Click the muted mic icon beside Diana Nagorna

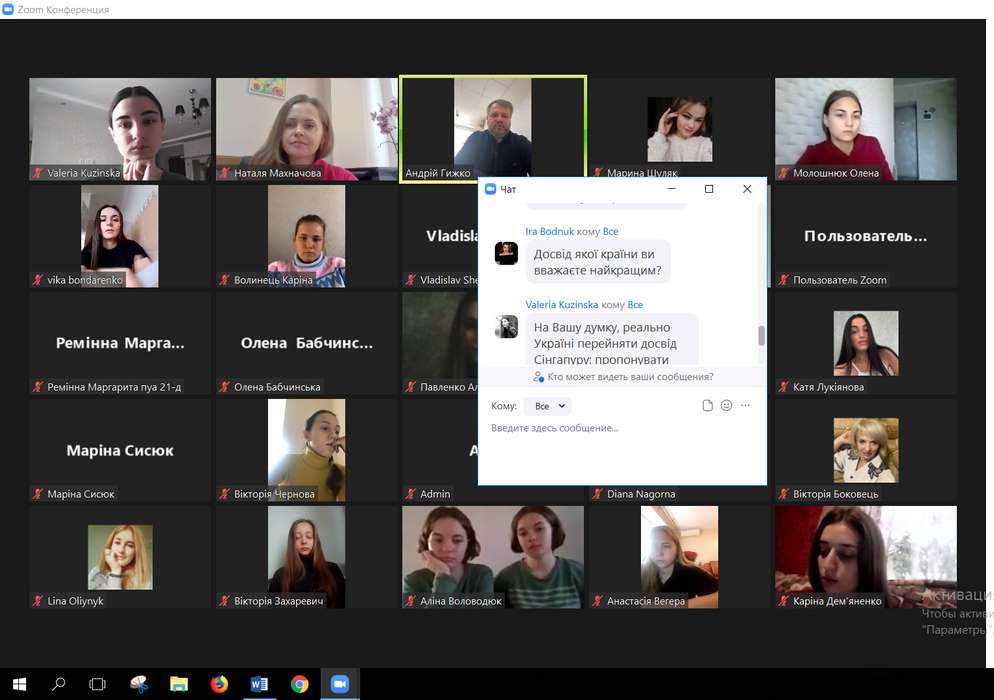[597, 494]
